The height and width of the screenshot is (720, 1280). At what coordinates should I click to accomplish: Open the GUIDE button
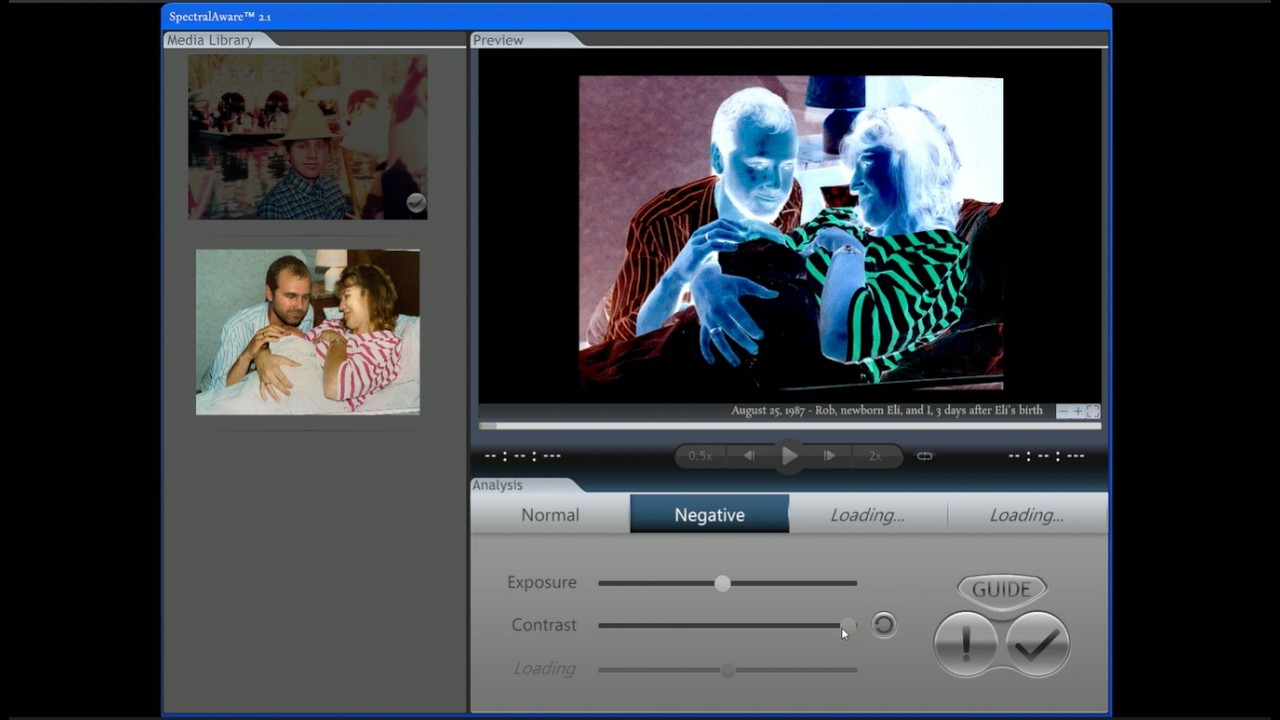coord(1002,590)
